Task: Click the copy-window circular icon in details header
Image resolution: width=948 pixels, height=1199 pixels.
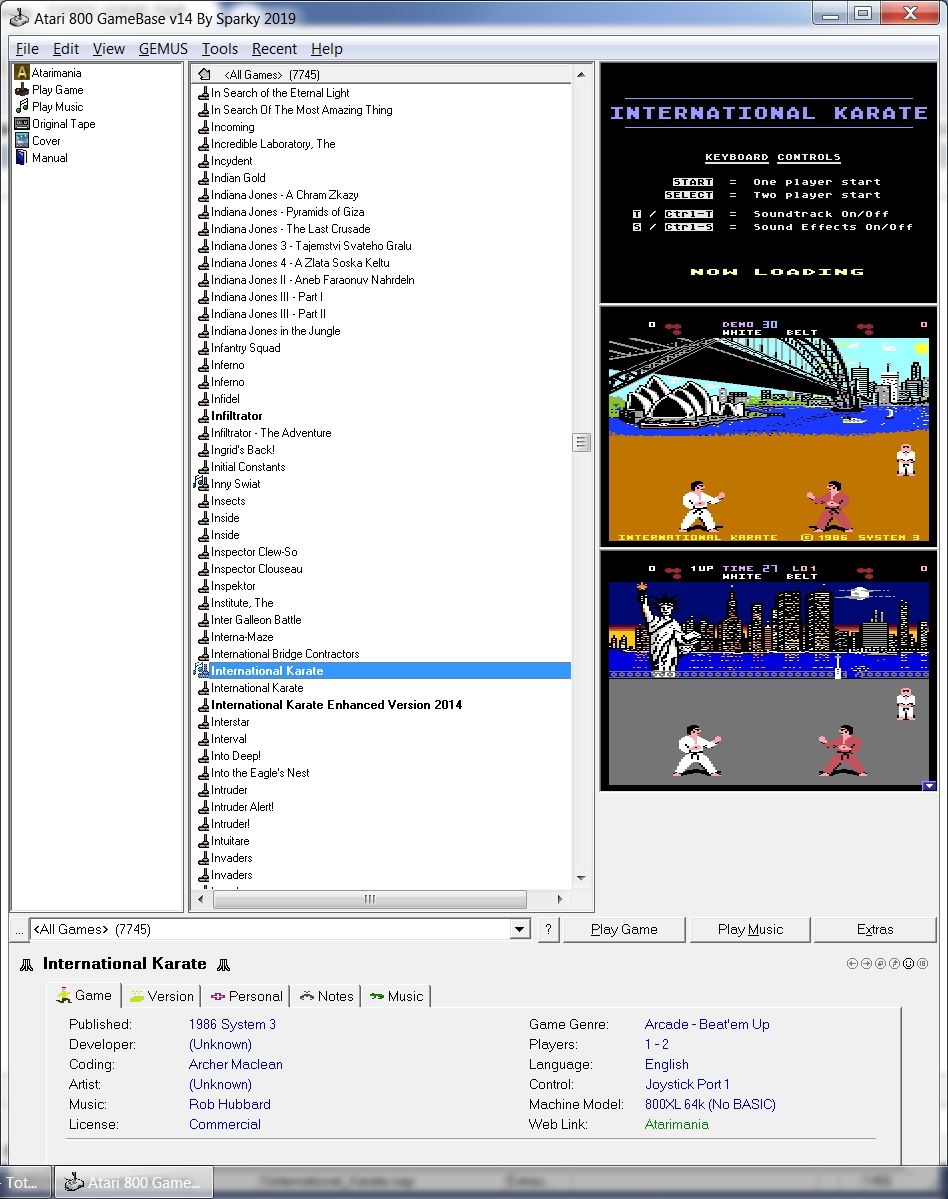Action: click(x=880, y=963)
